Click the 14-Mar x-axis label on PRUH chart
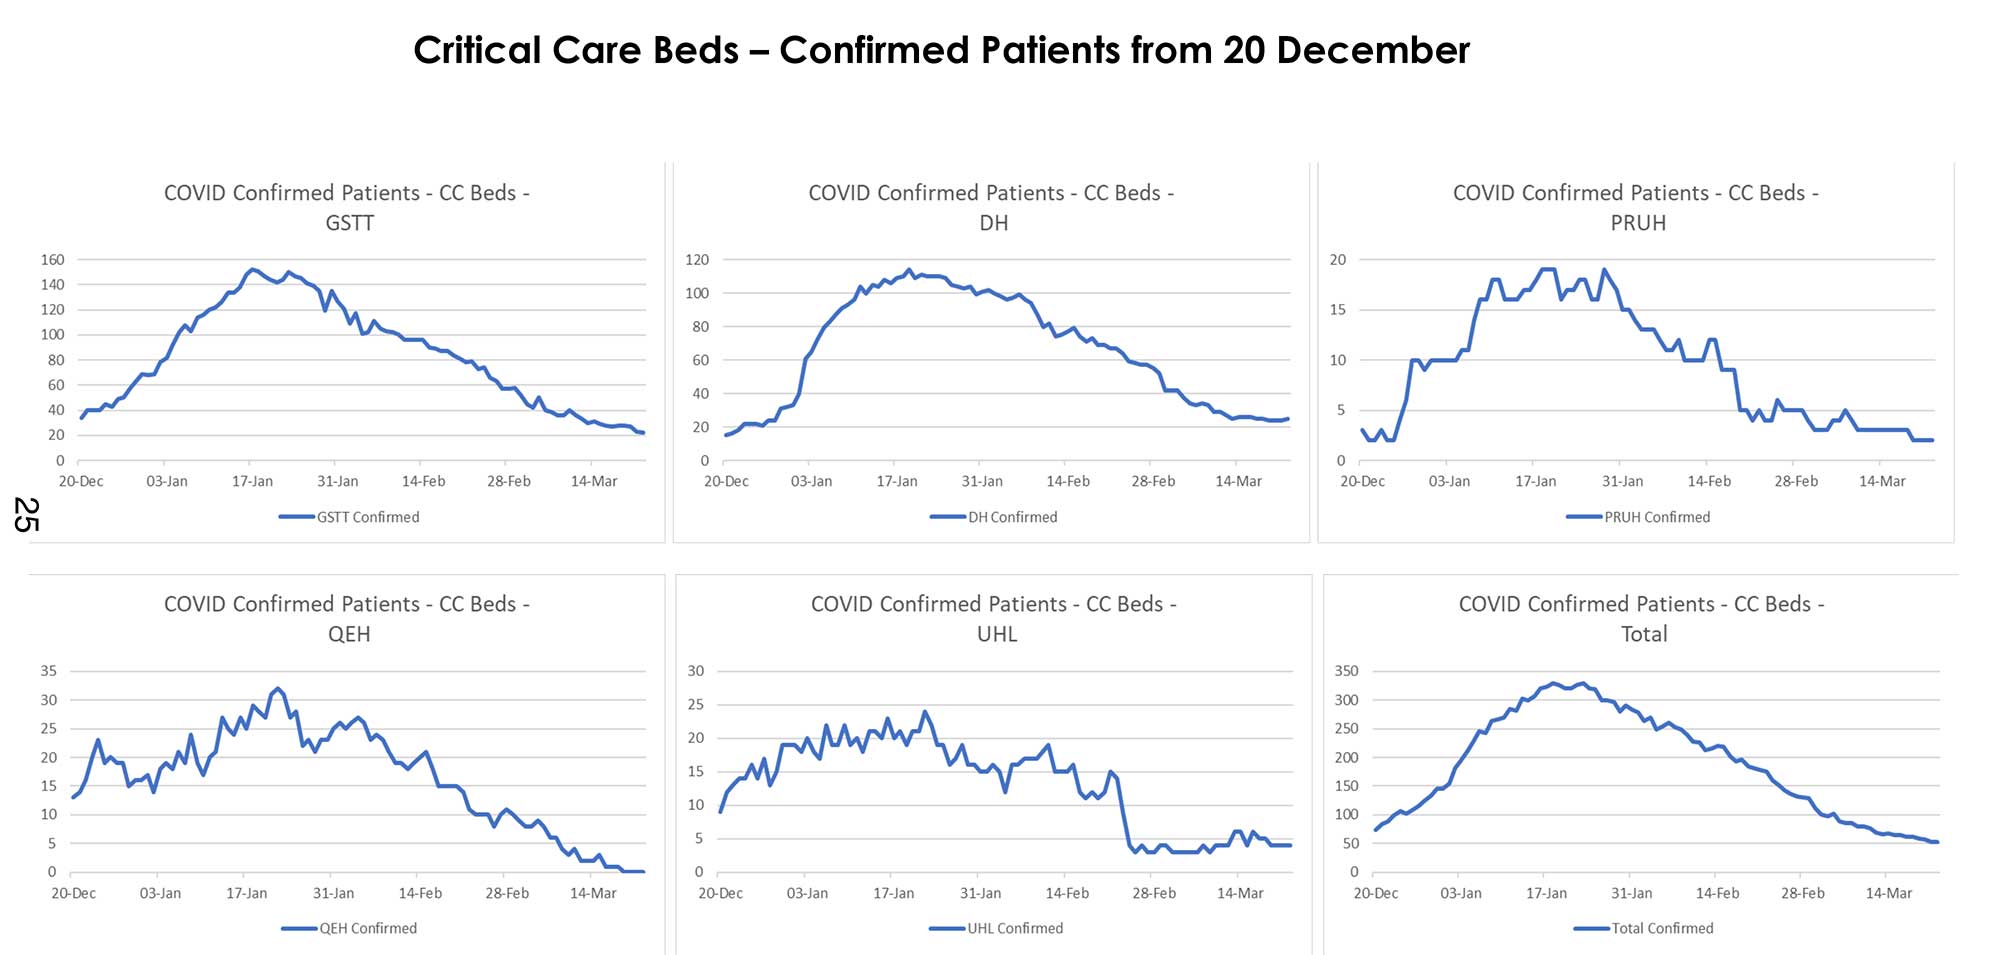The width and height of the screenshot is (2000, 955). [x=1882, y=481]
